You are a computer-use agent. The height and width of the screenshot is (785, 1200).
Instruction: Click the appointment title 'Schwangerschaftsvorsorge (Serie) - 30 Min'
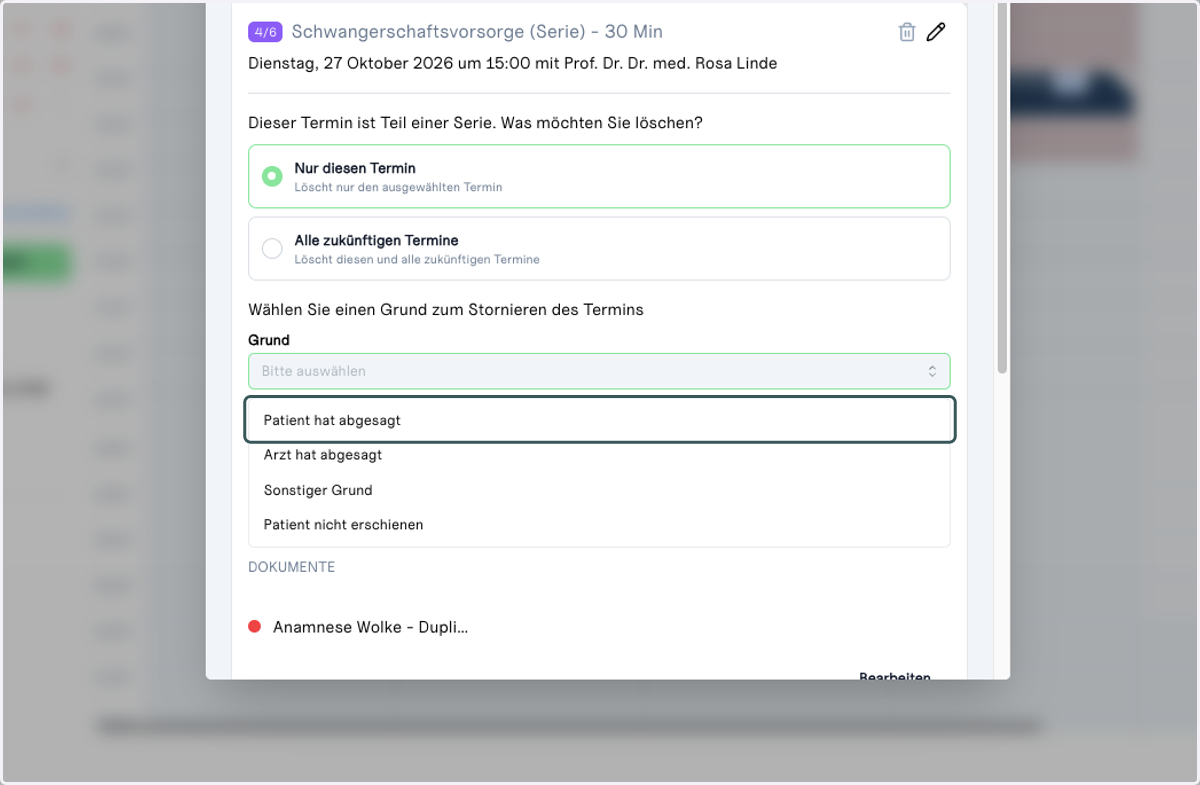coord(477,32)
